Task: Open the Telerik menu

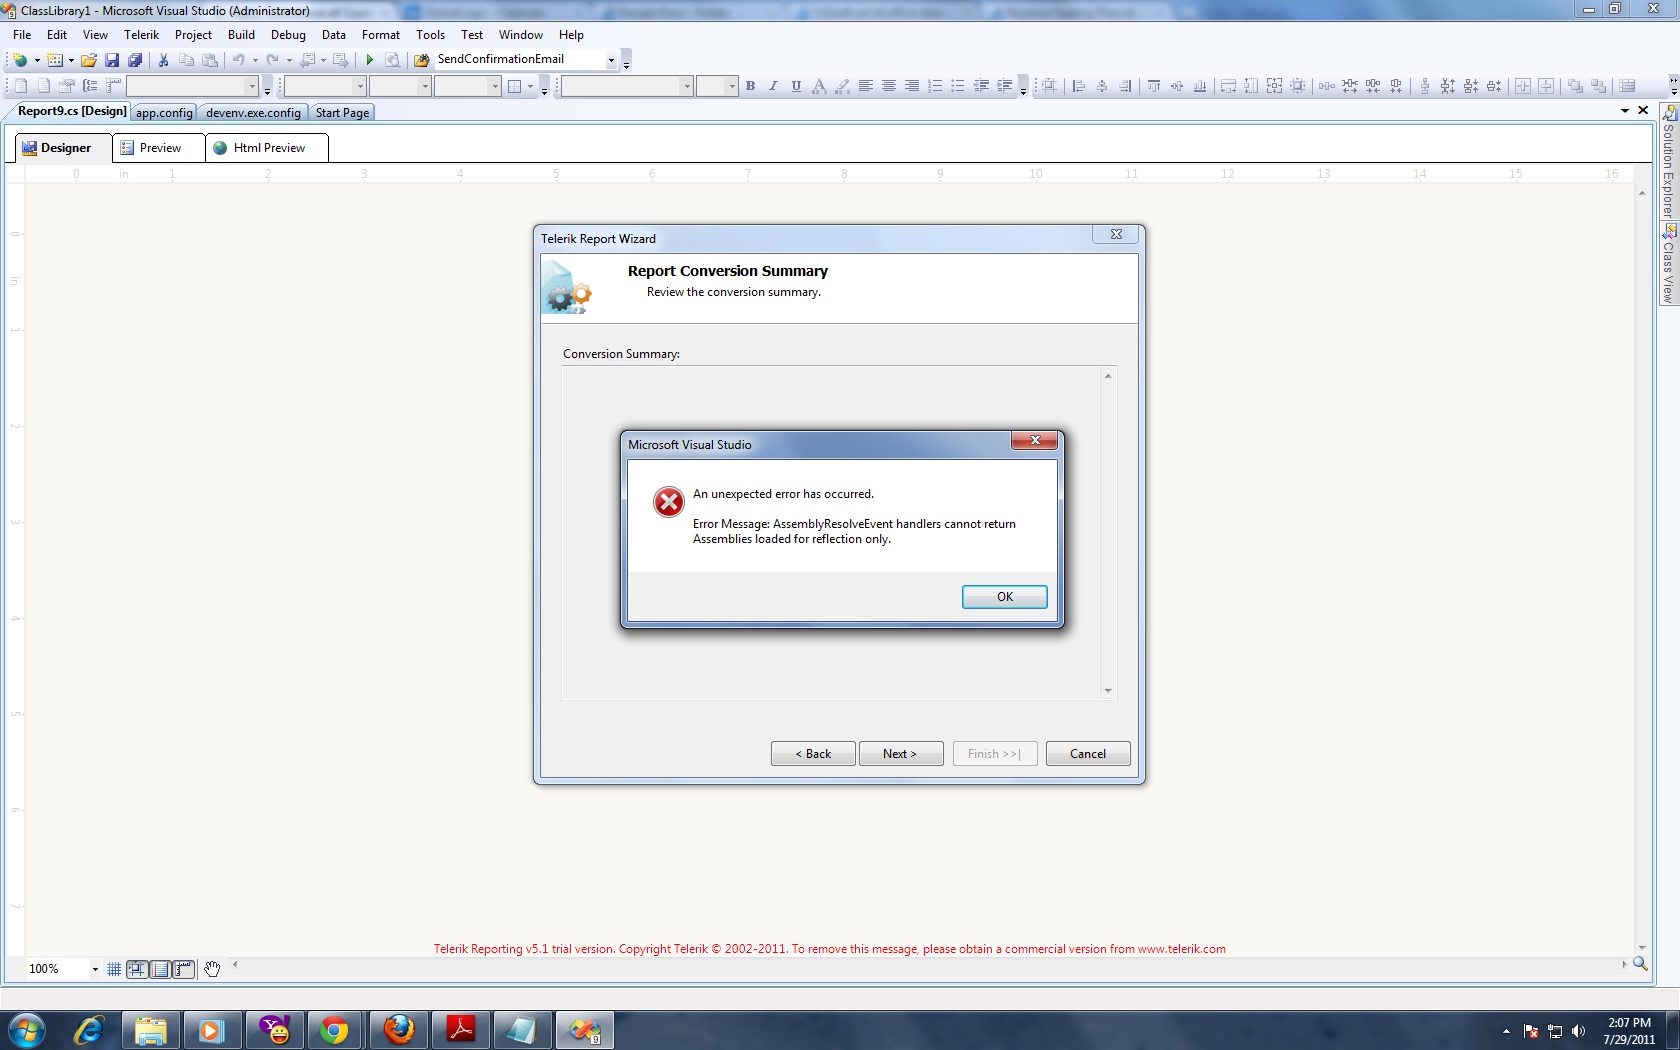Action: click(141, 35)
